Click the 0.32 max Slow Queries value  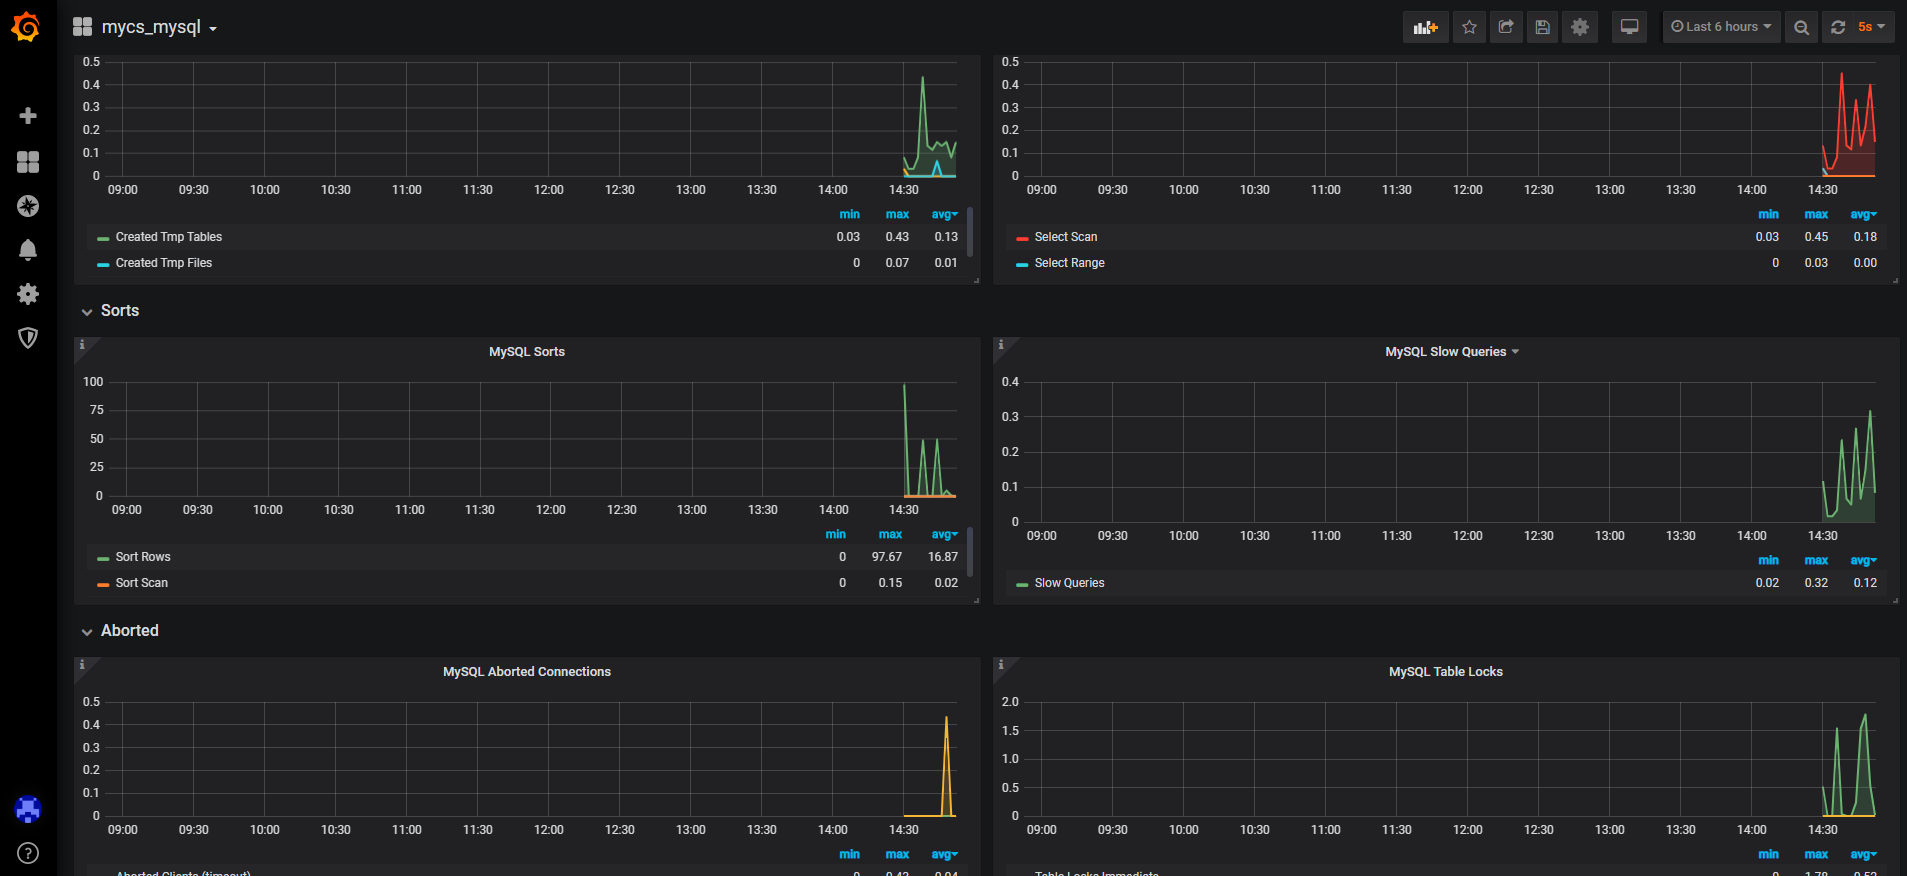[x=1816, y=583]
